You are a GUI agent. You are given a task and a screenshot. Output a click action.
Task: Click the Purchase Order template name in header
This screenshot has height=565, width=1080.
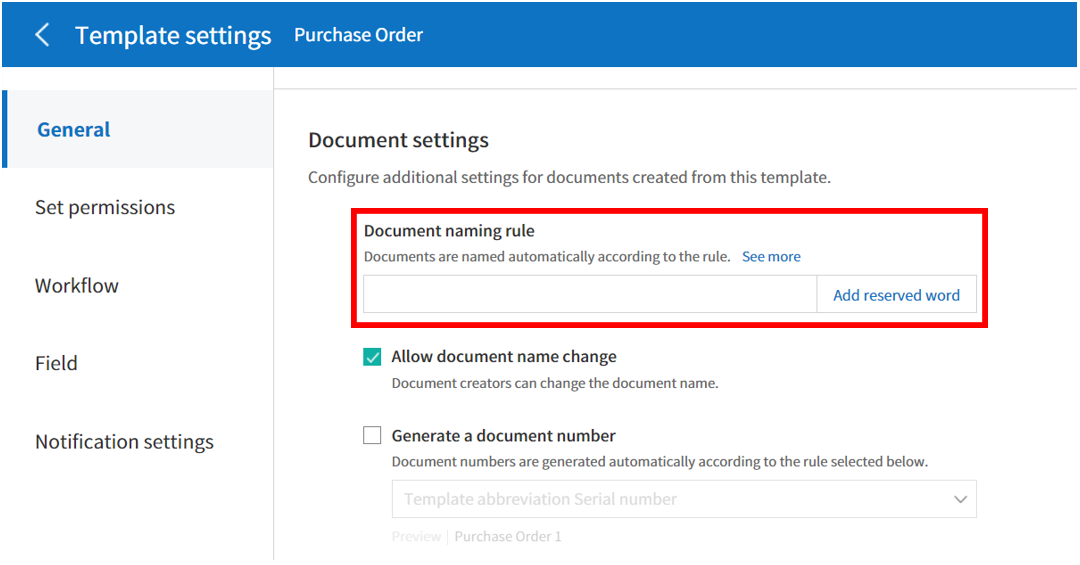click(358, 35)
